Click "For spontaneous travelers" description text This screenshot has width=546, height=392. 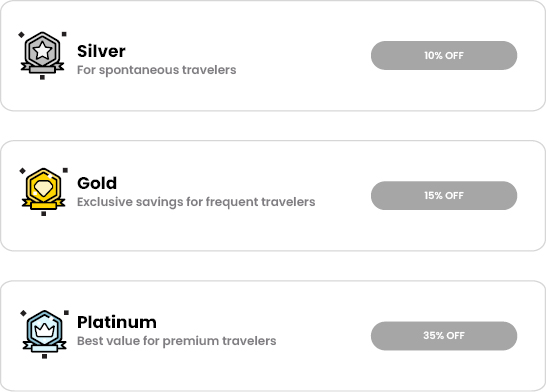coord(156,70)
